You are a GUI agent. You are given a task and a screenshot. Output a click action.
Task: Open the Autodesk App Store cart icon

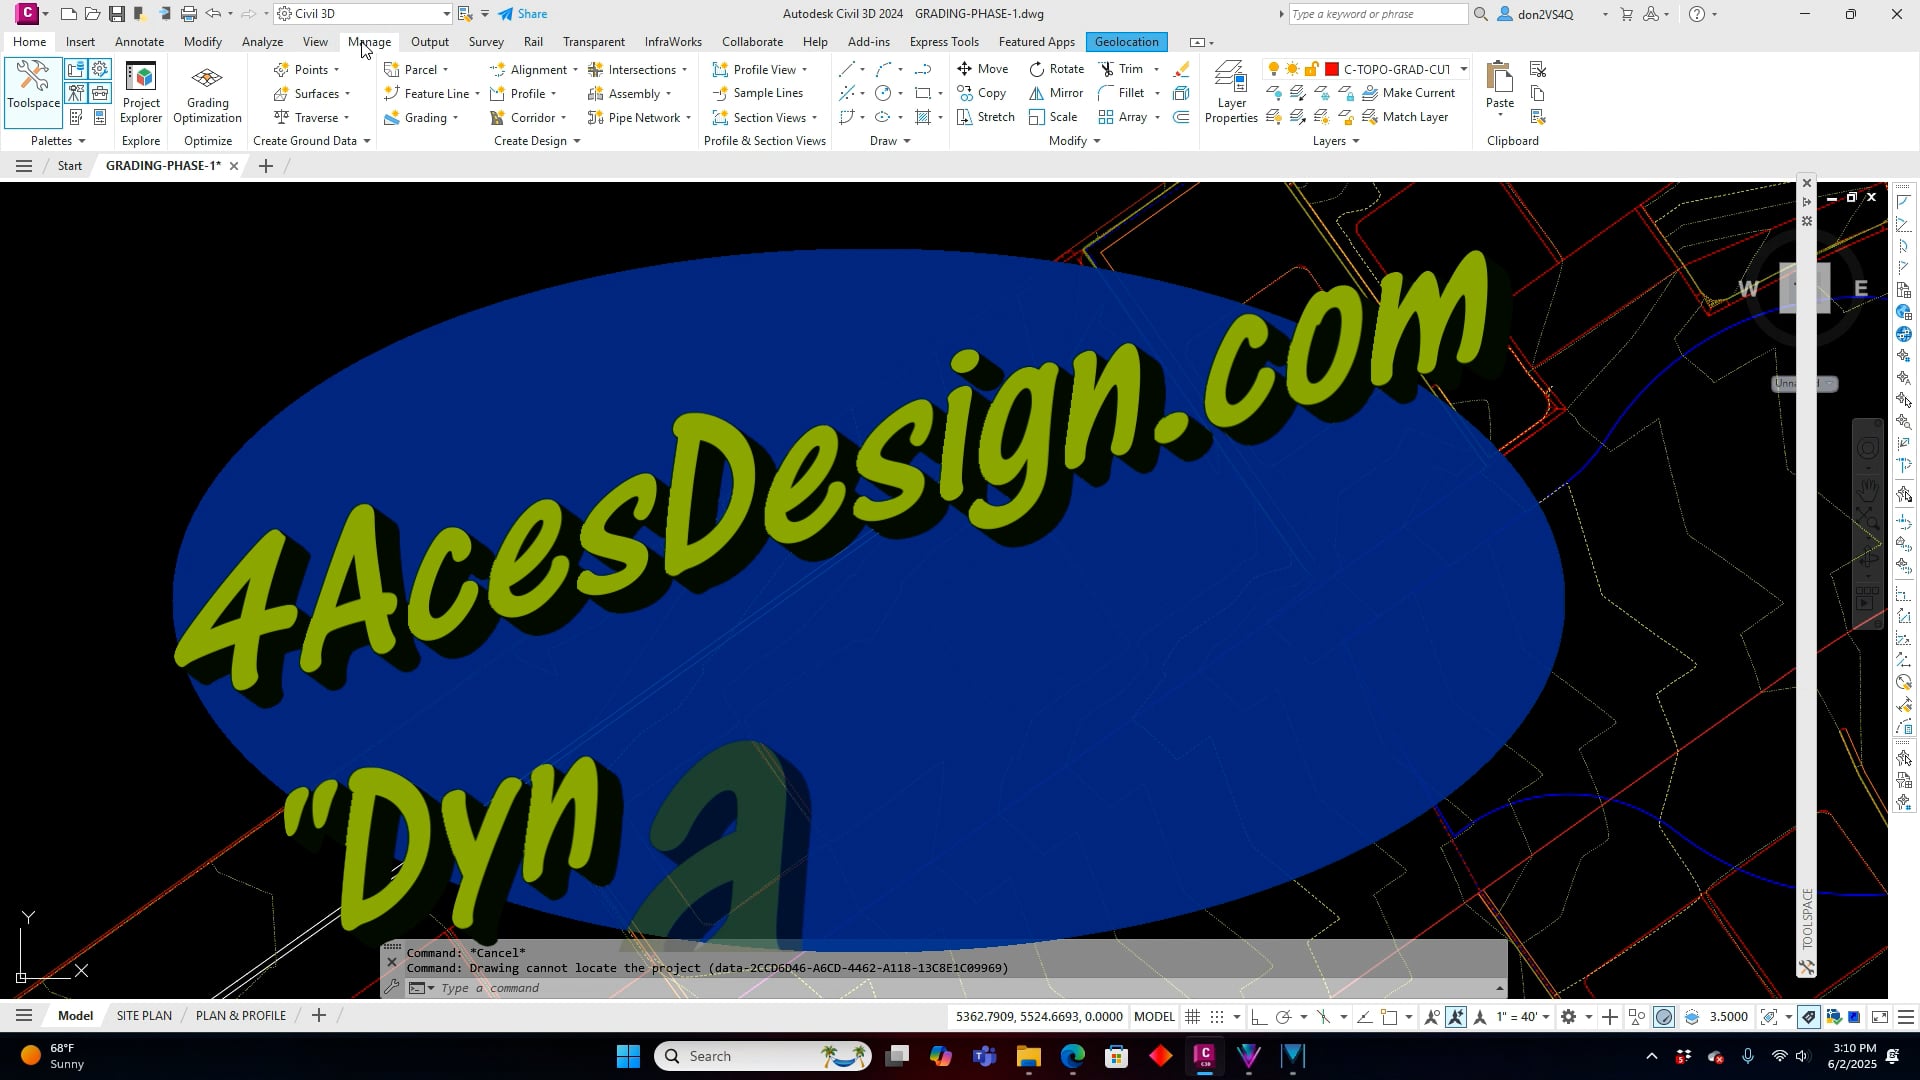1626,14
